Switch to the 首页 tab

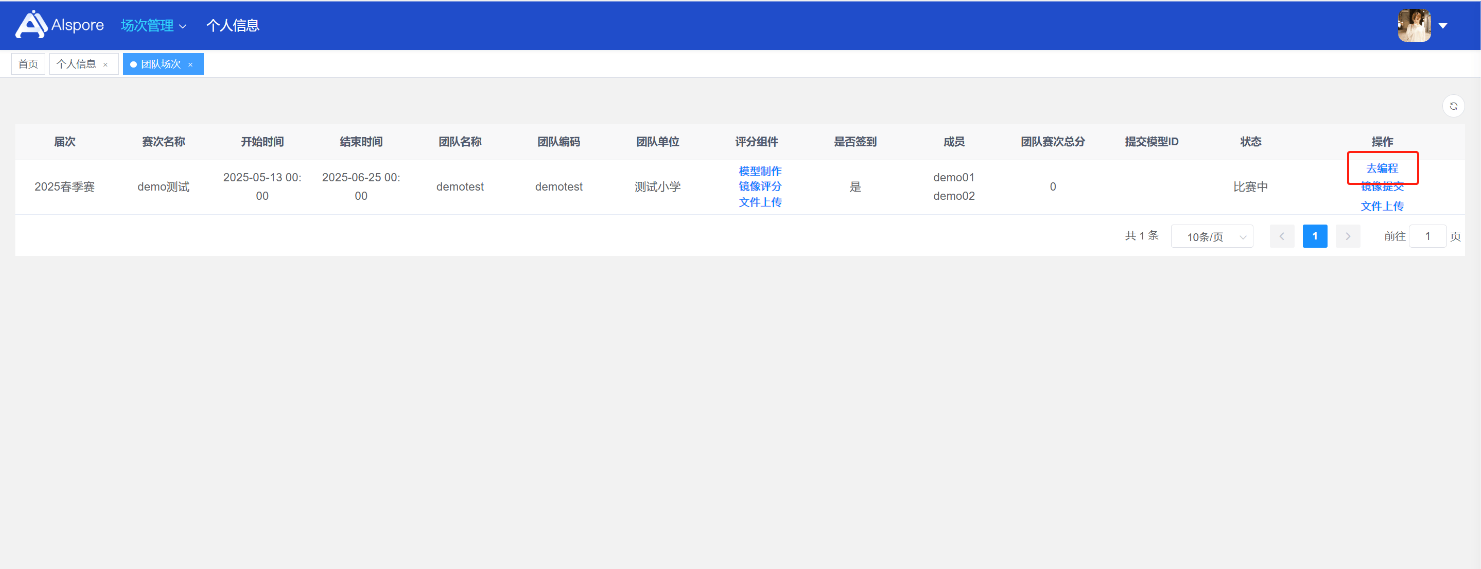29,64
